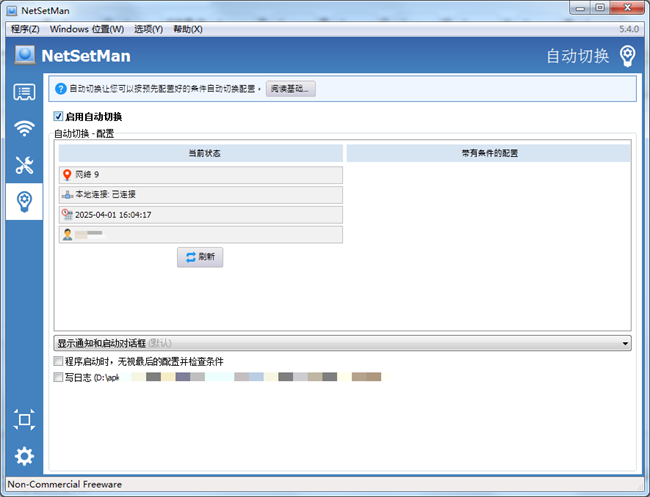Click the red location pin icon

67,175
